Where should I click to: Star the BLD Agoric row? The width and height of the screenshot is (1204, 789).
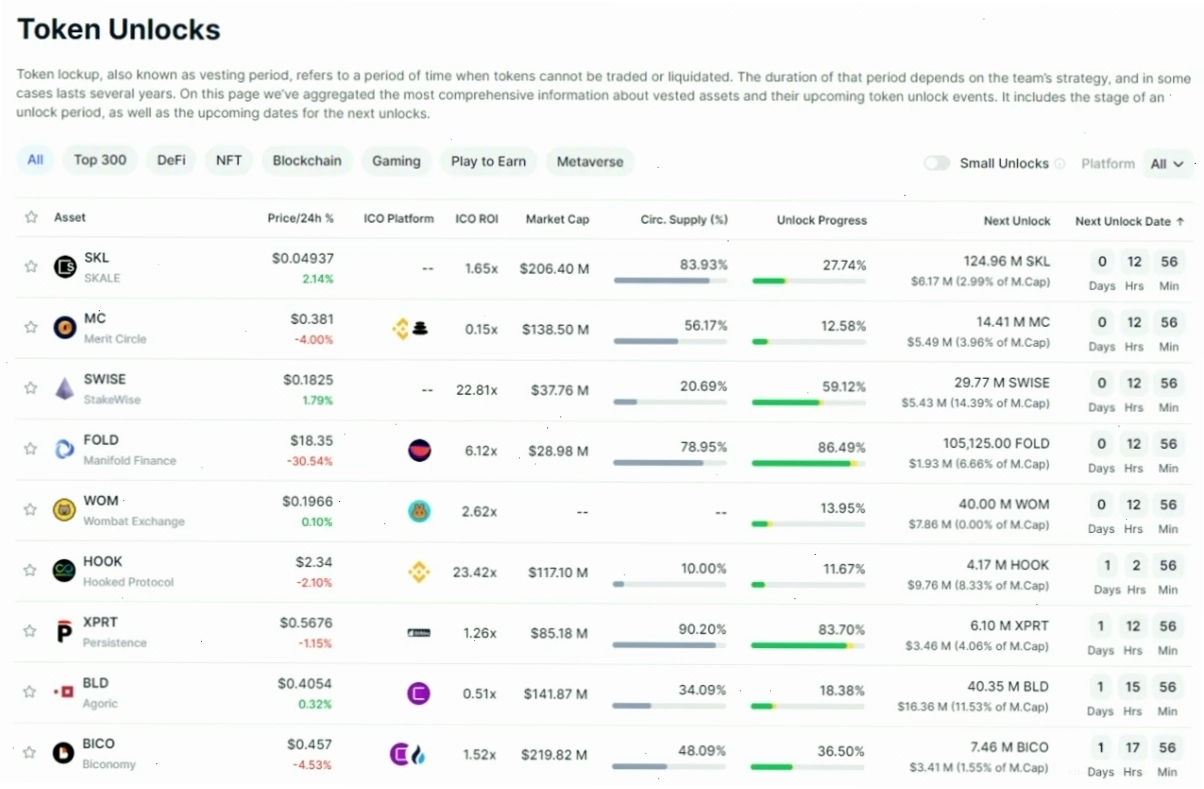click(31, 691)
